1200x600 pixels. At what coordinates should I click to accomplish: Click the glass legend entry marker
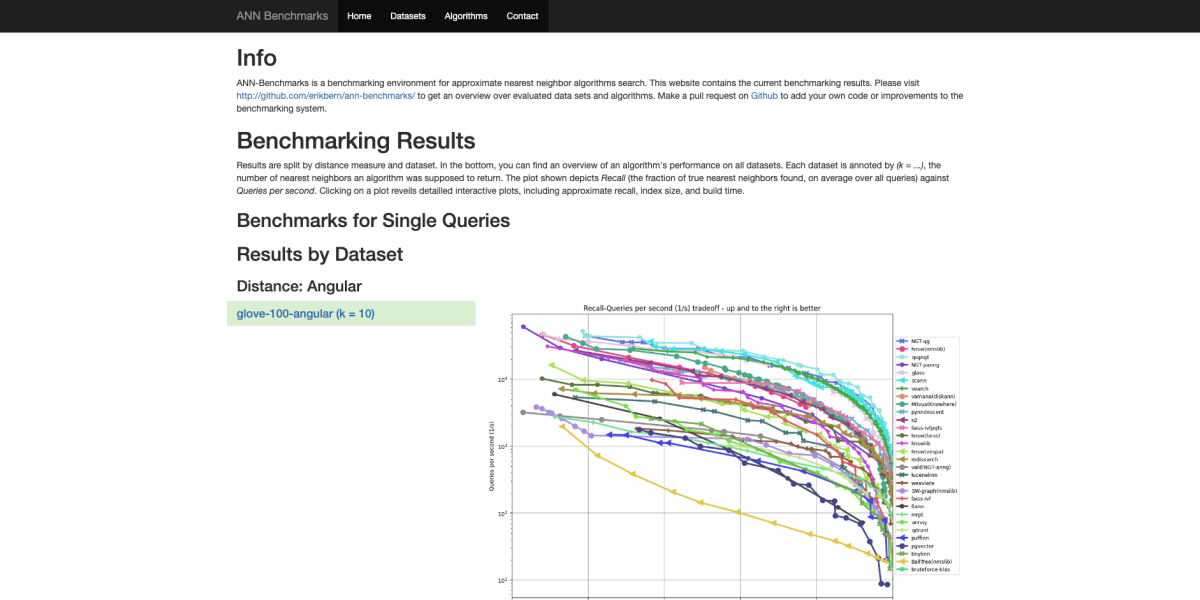click(x=902, y=372)
